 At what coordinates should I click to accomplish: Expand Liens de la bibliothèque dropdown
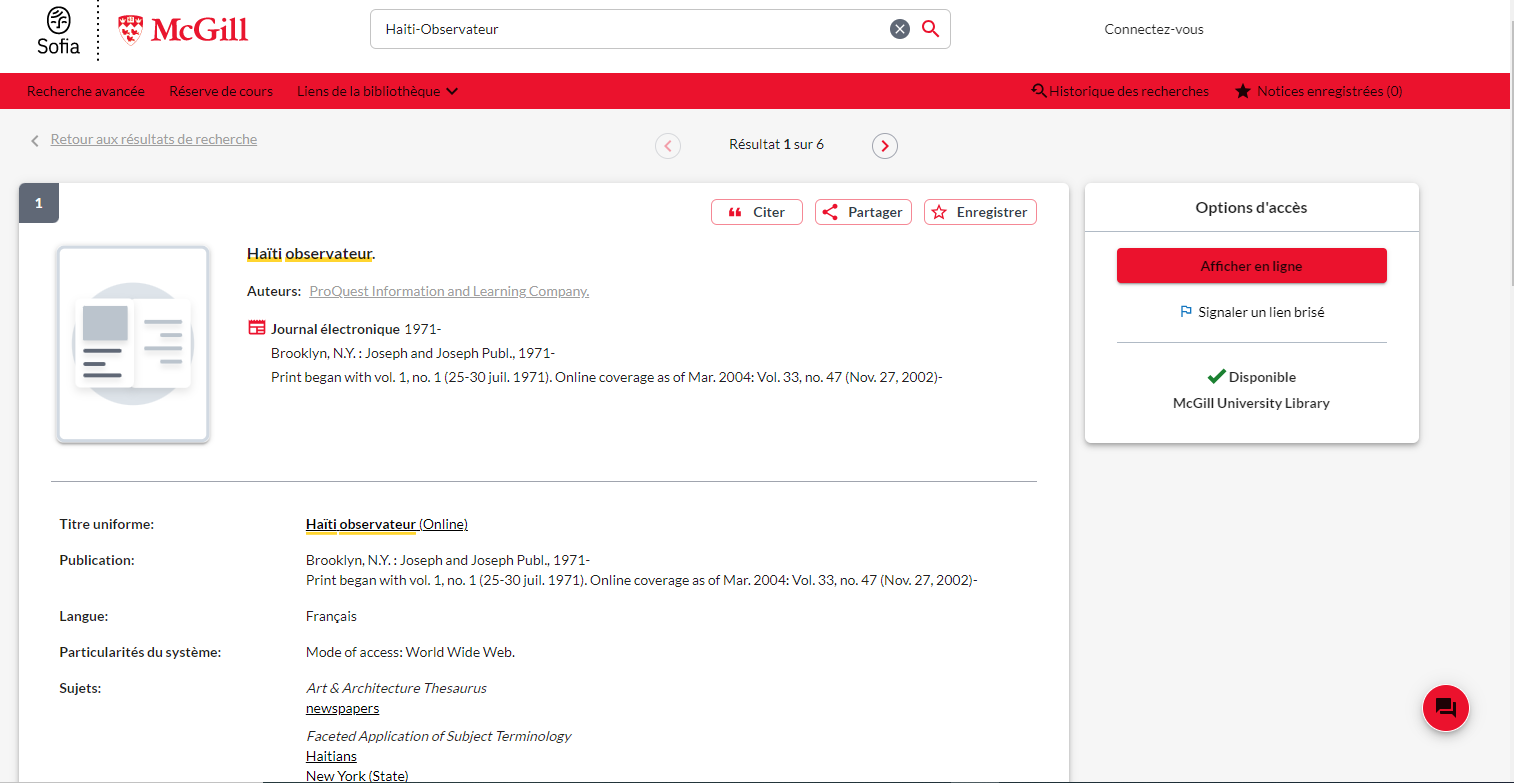coord(377,91)
